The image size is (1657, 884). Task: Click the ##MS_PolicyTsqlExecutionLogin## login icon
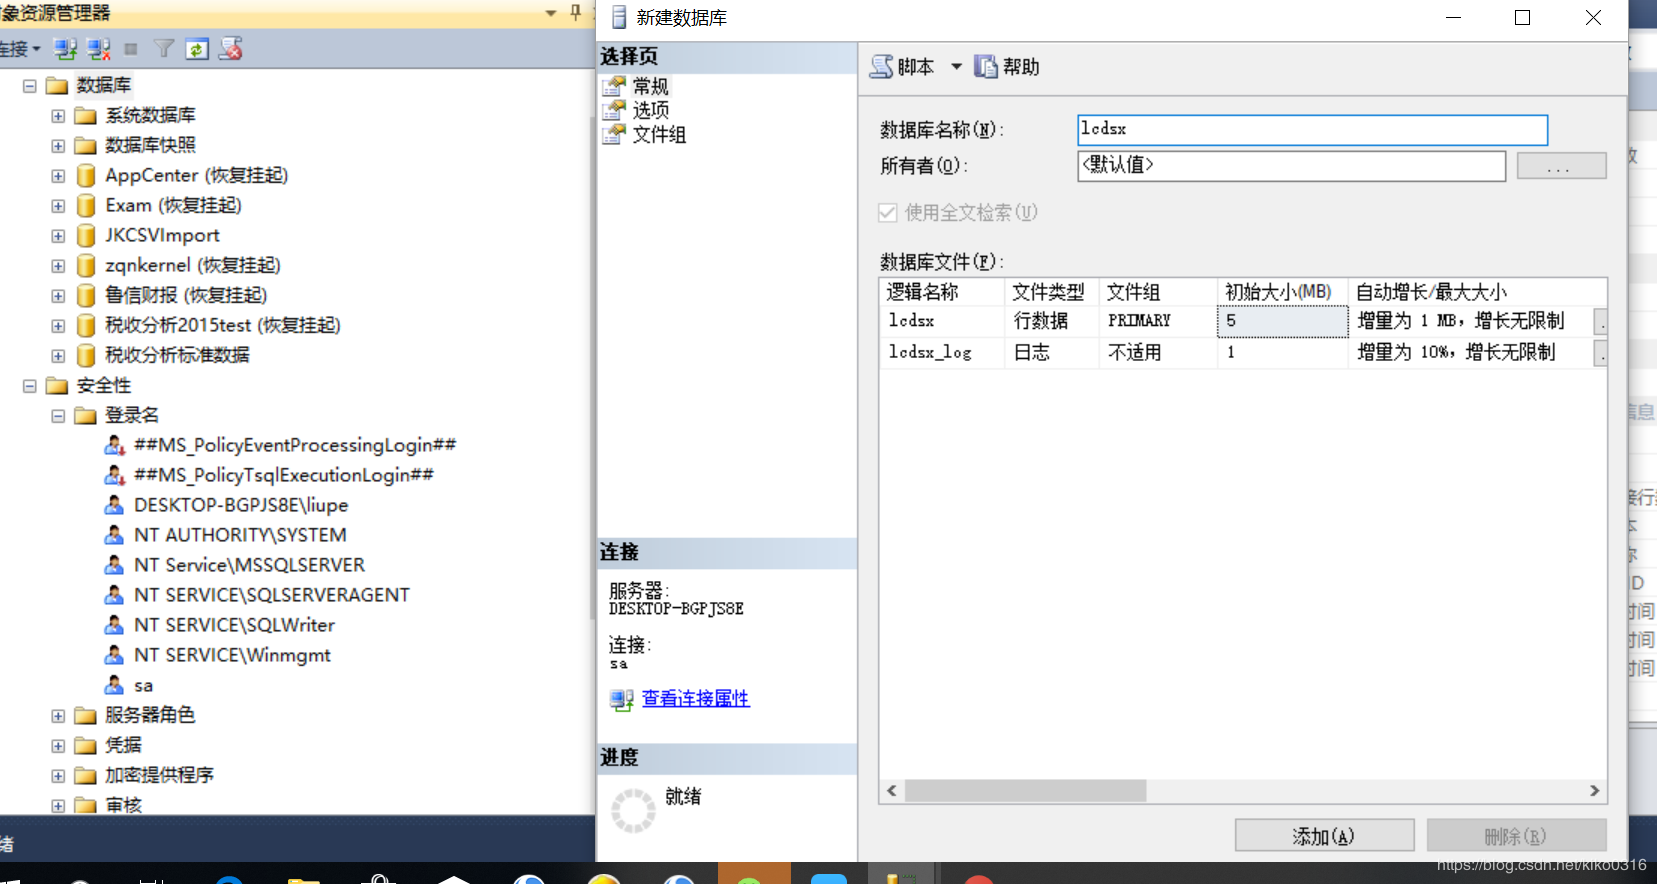(x=115, y=475)
